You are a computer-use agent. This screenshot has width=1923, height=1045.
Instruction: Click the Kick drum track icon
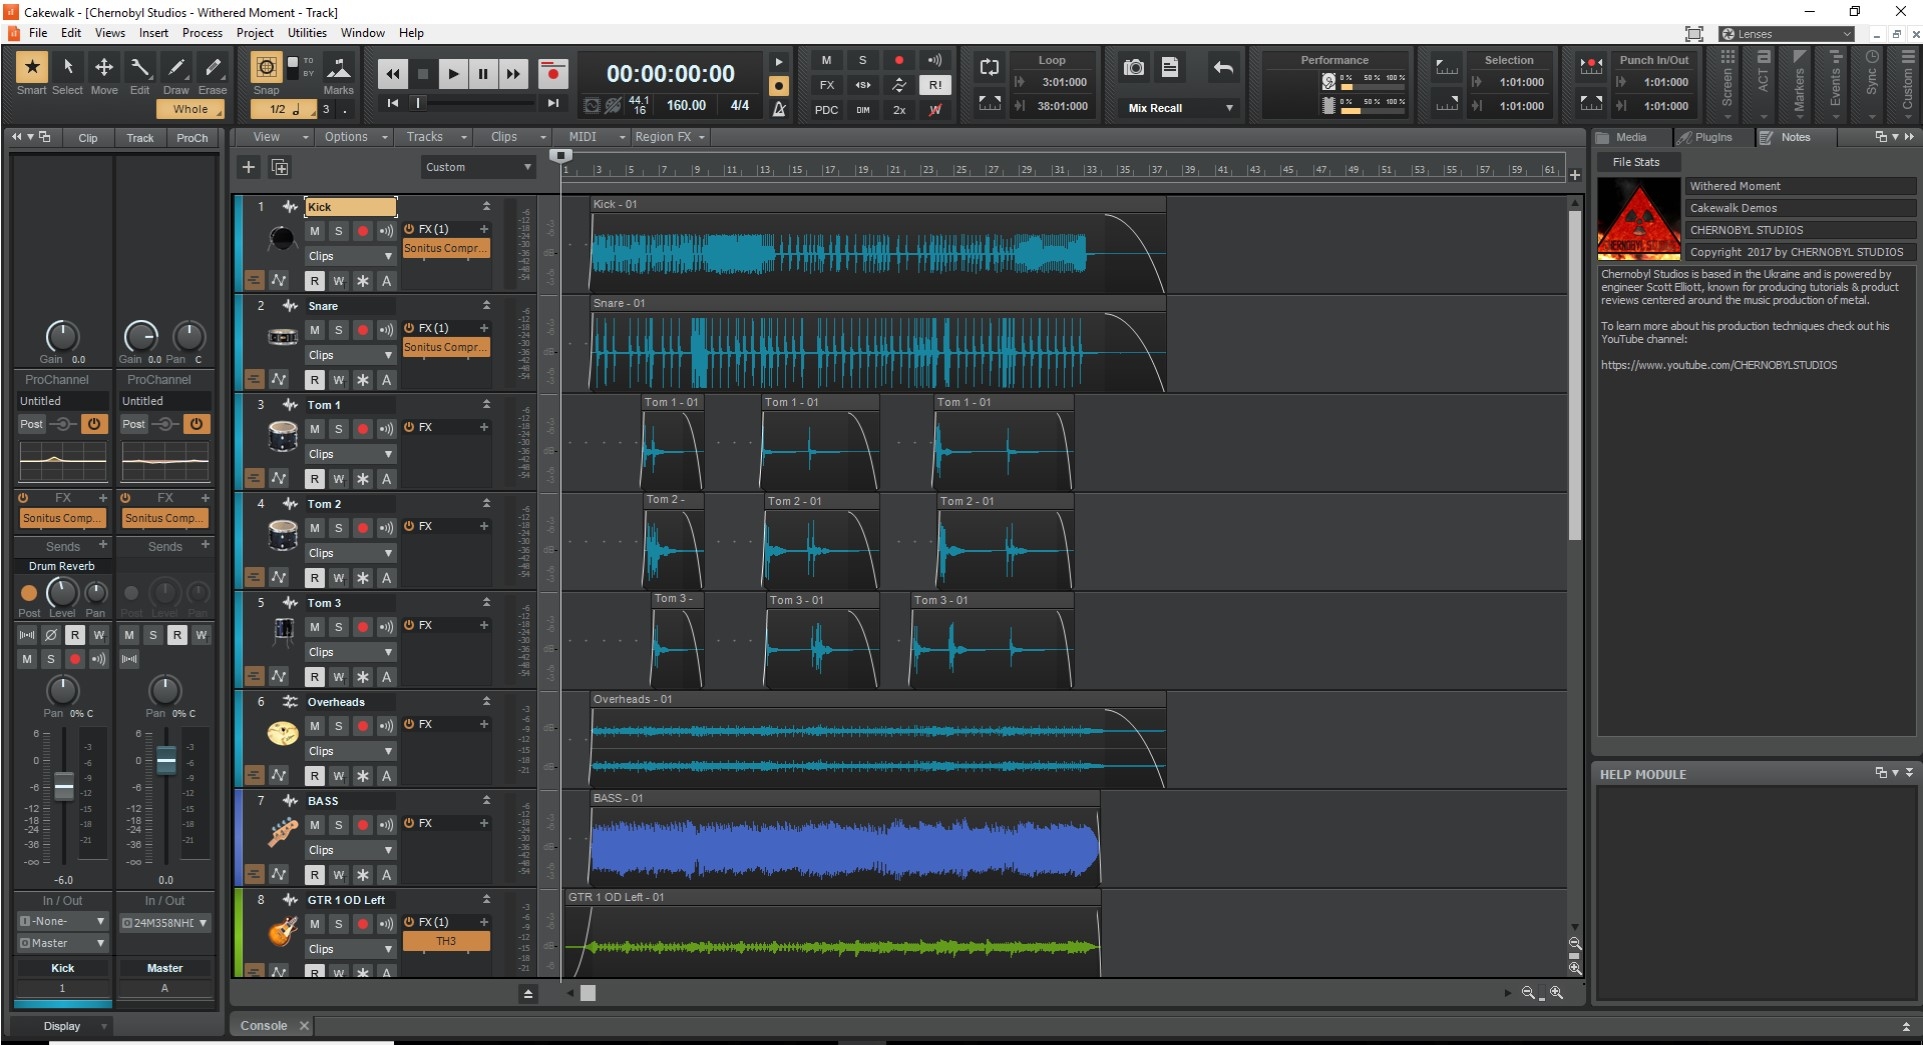283,239
